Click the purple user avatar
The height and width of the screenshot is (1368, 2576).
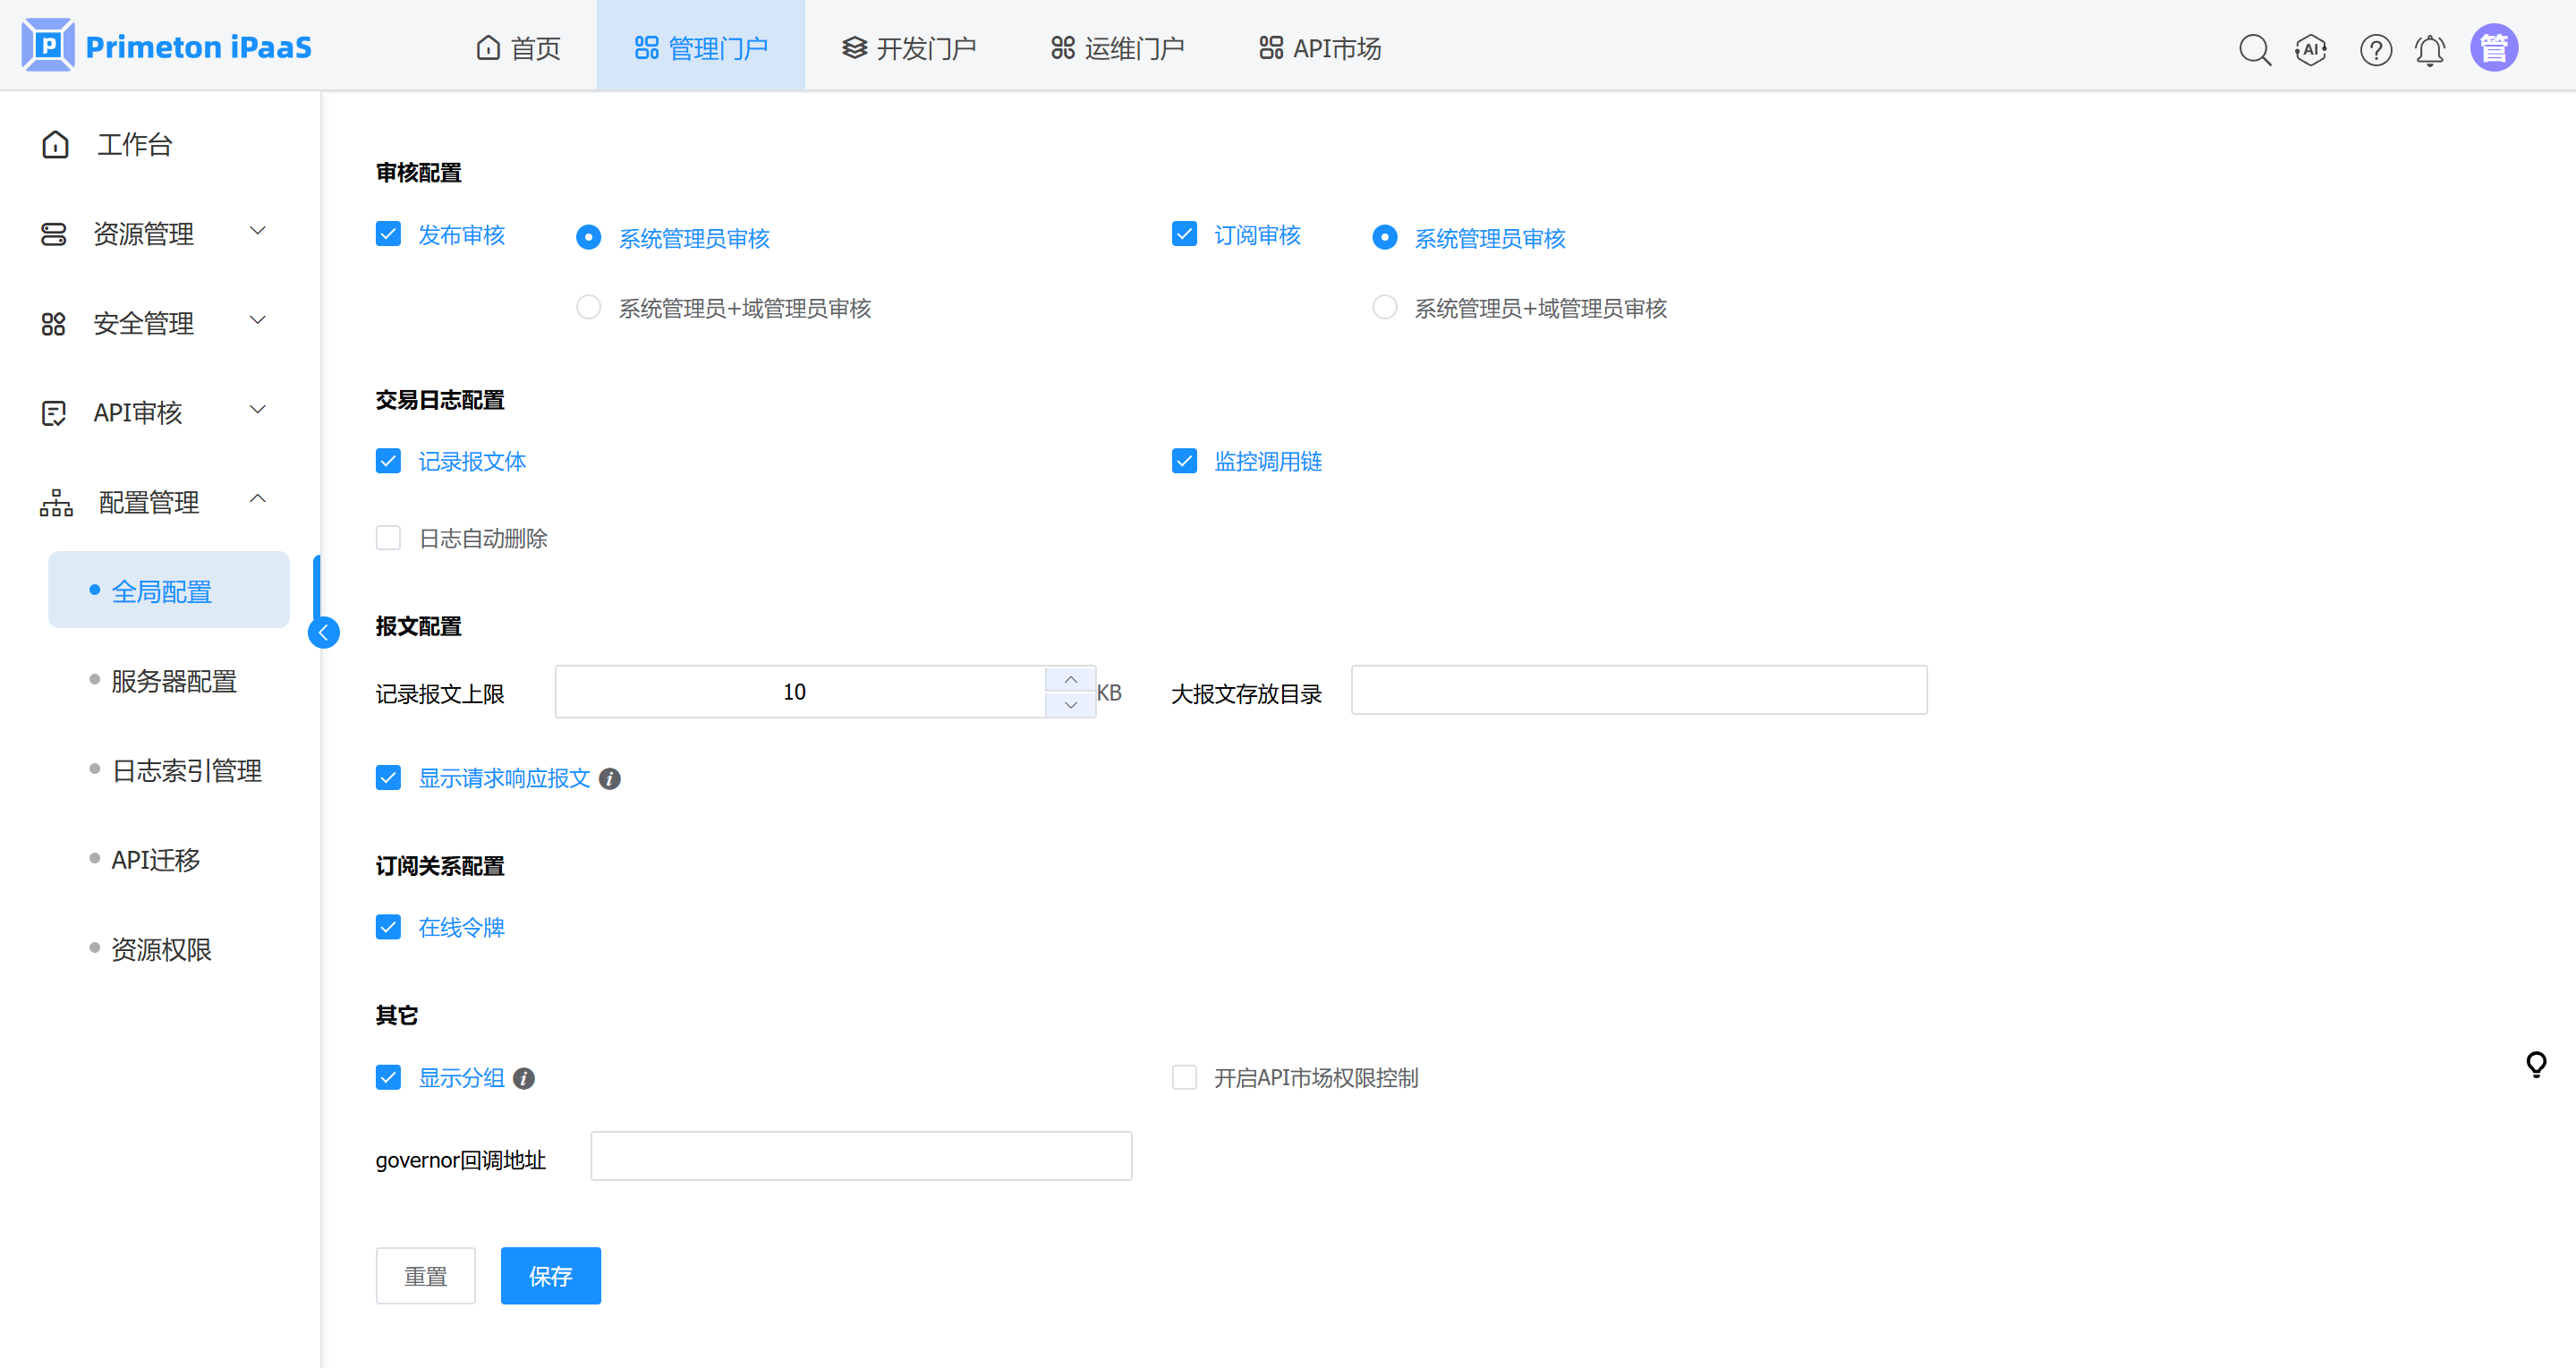tap(2494, 48)
